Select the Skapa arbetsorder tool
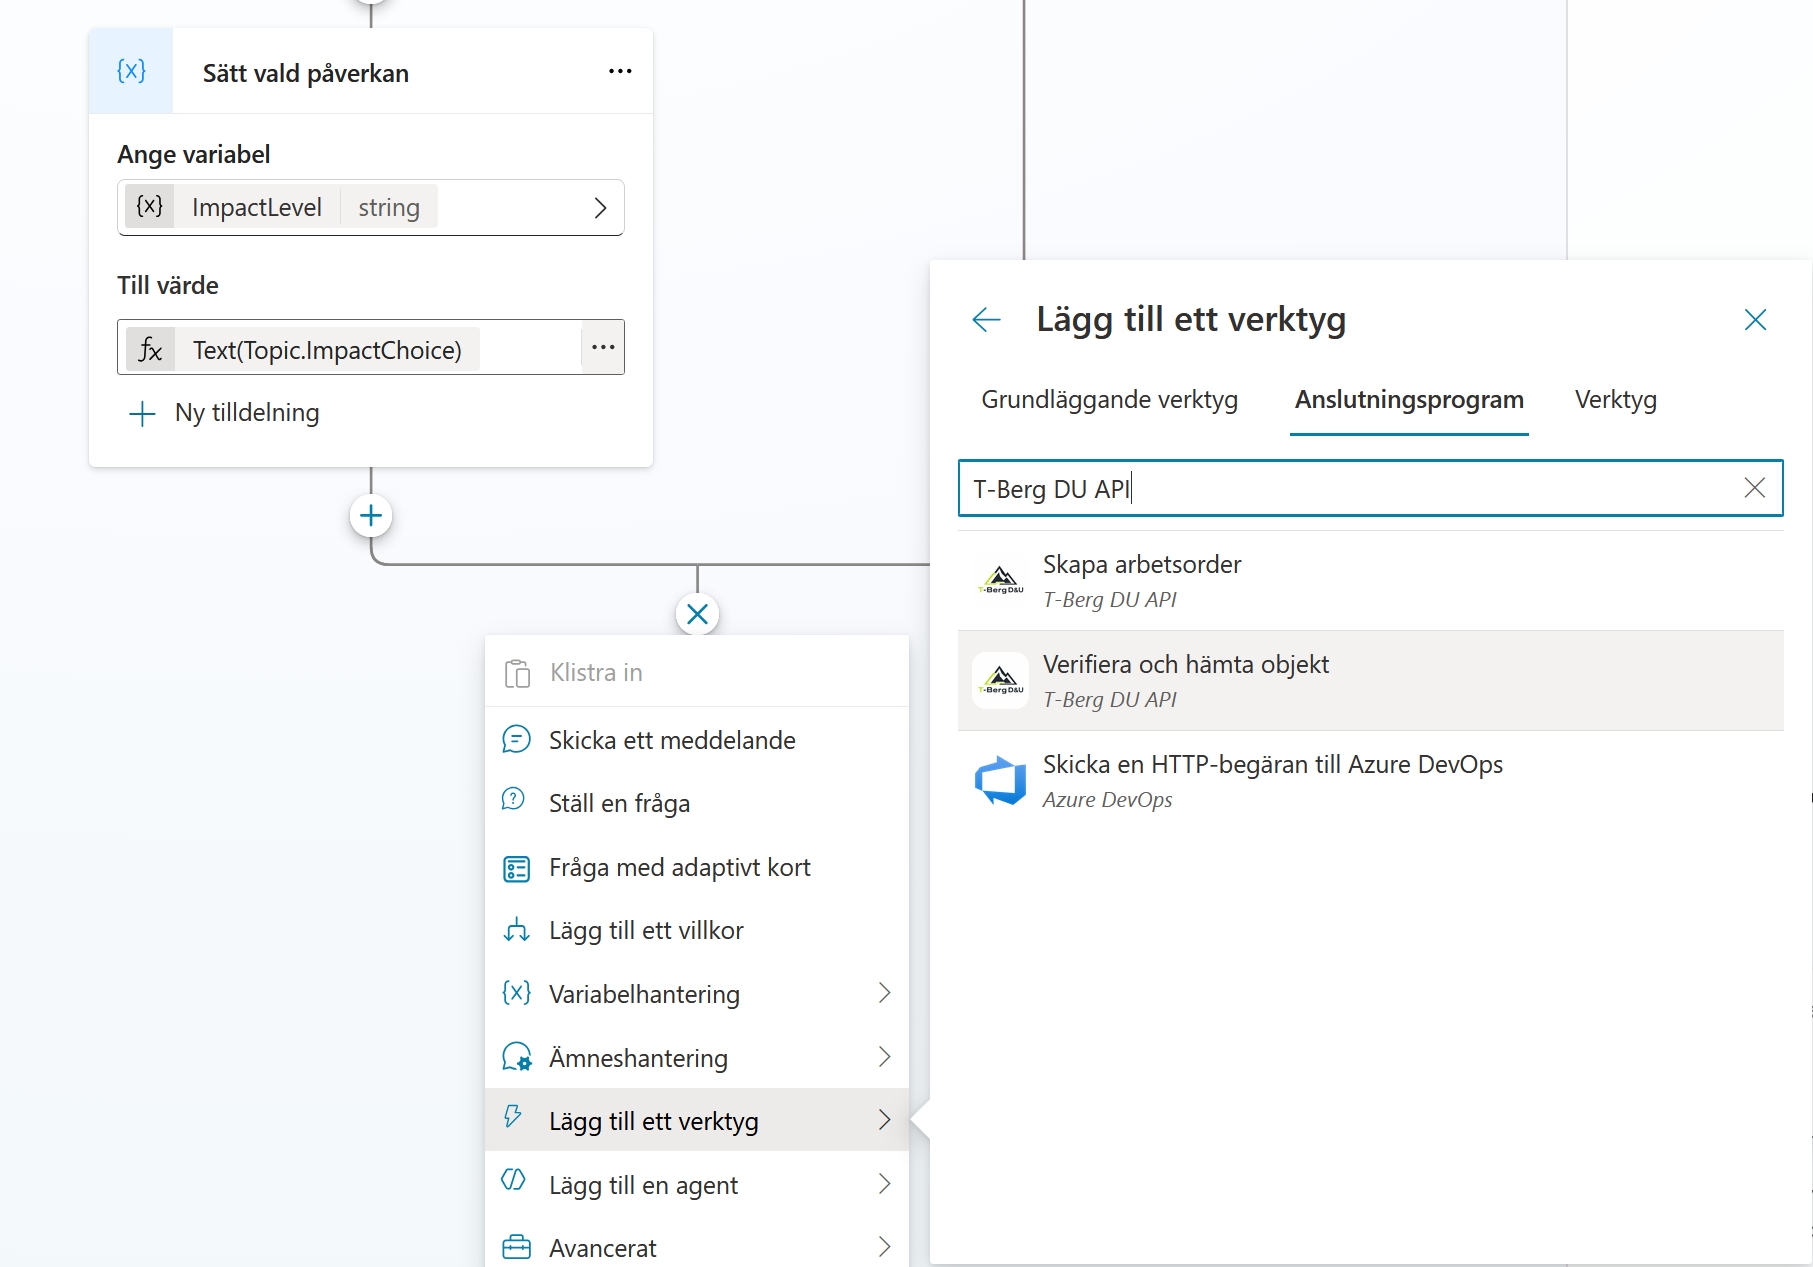This screenshot has width=1813, height=1267. click(1370, 581)
